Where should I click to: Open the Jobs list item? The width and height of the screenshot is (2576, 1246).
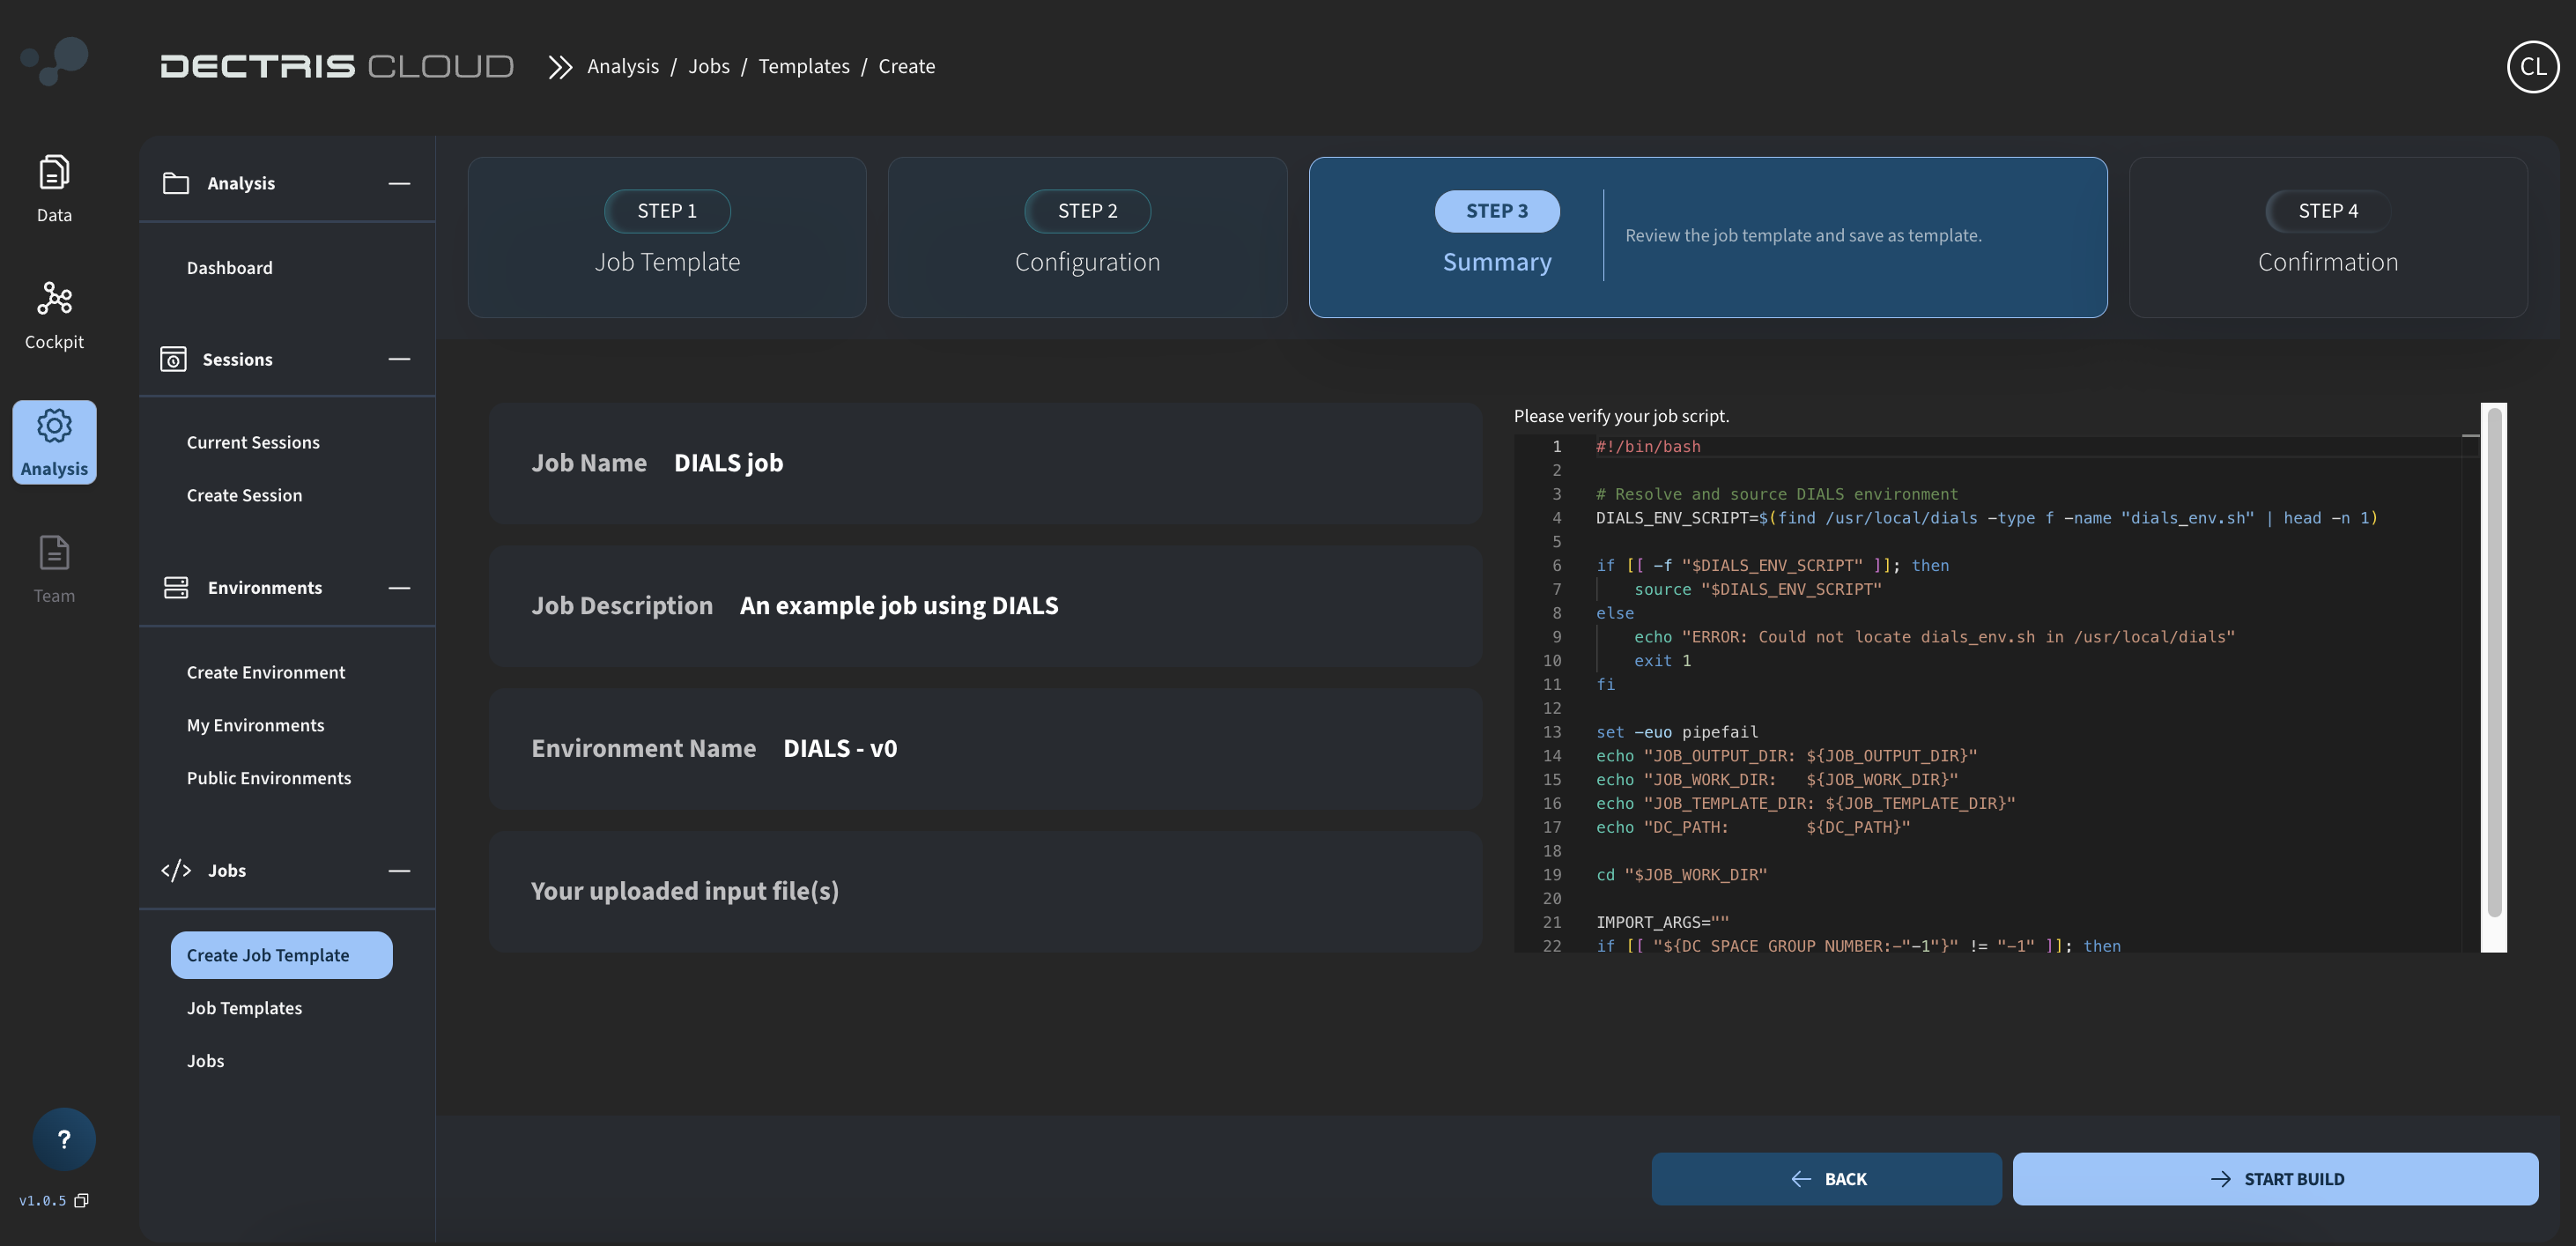click(x=205, y=1061)
